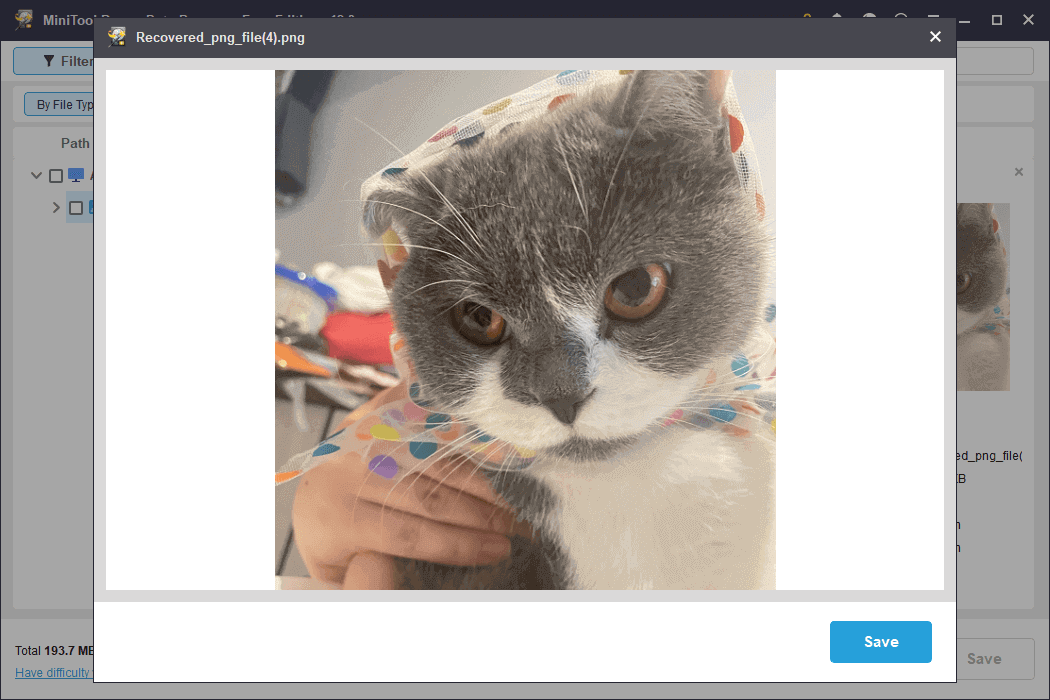Select the Path column header

75,143
